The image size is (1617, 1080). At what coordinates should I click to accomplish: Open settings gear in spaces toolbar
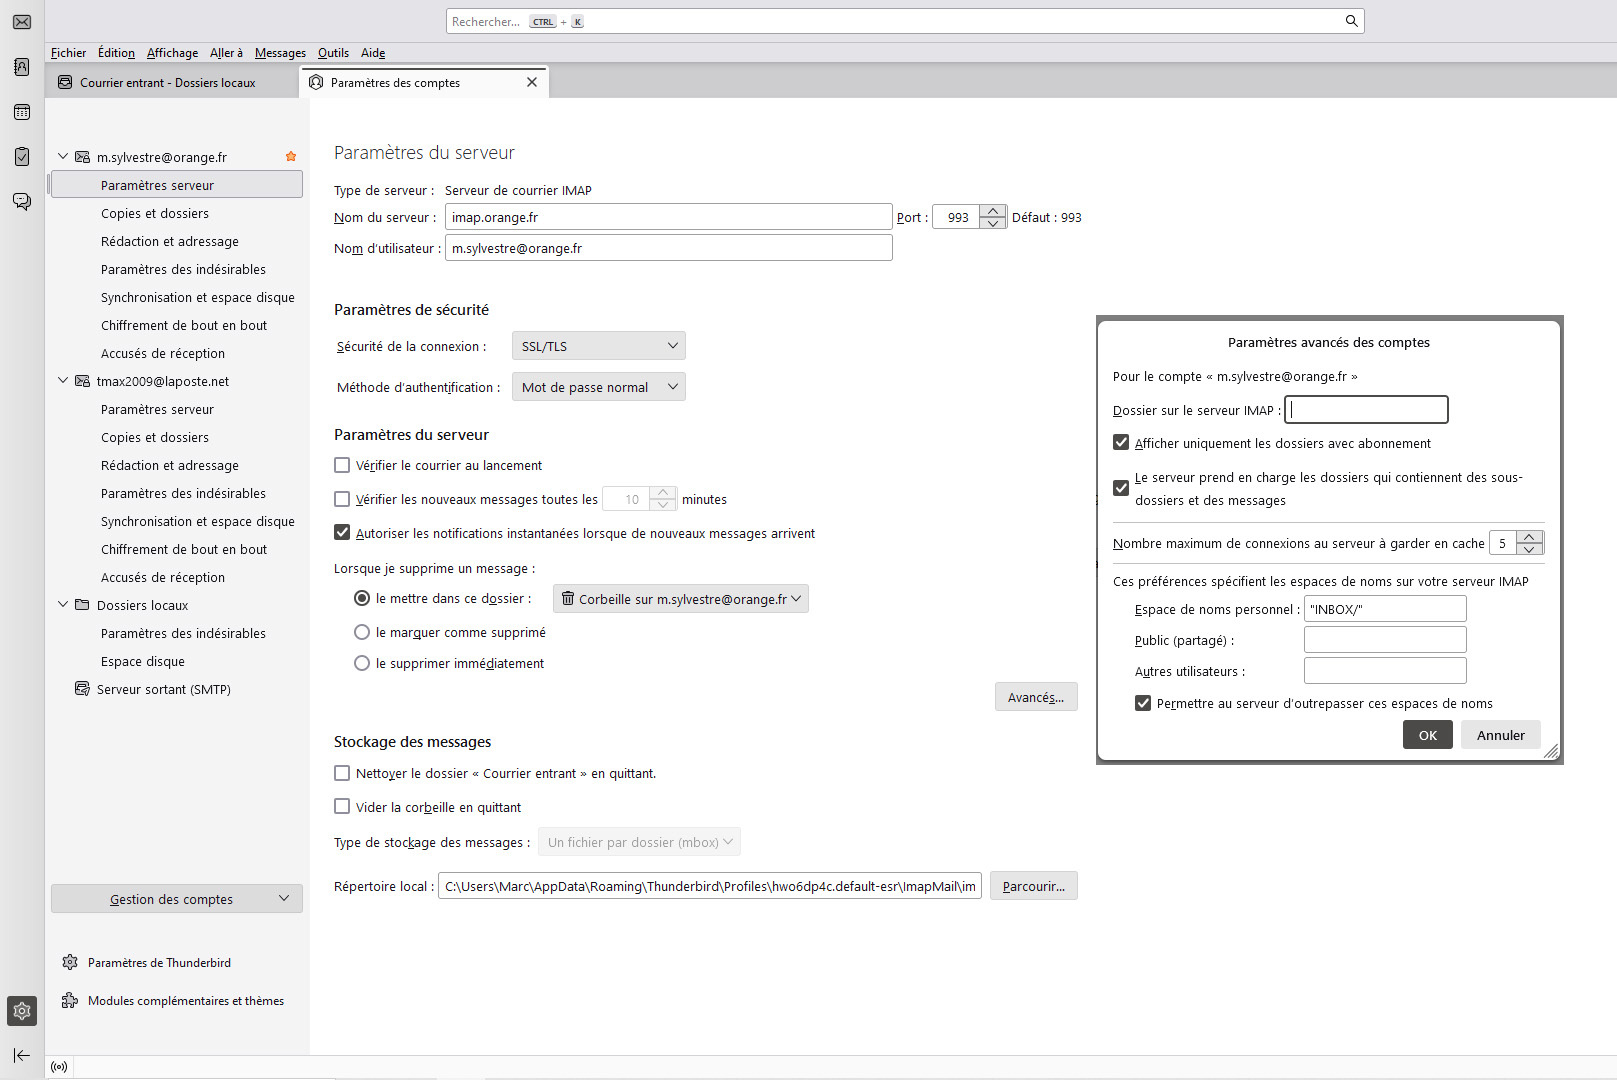click(x=22, y=1011)
